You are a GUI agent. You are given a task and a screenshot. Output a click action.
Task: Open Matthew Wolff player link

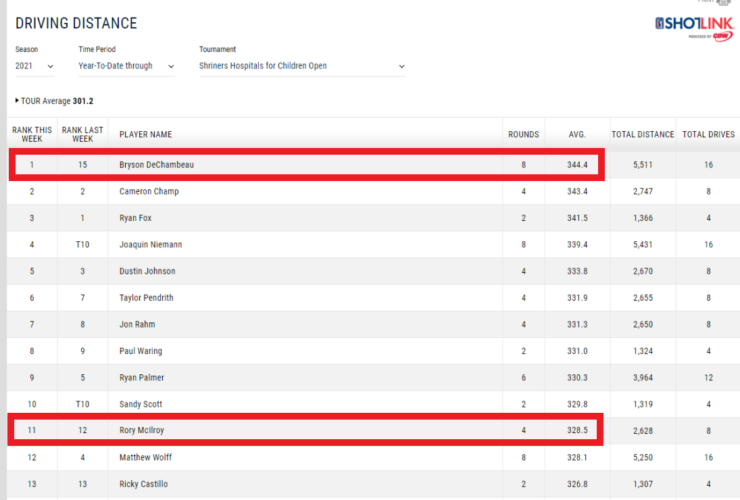(x=145, y=457)
